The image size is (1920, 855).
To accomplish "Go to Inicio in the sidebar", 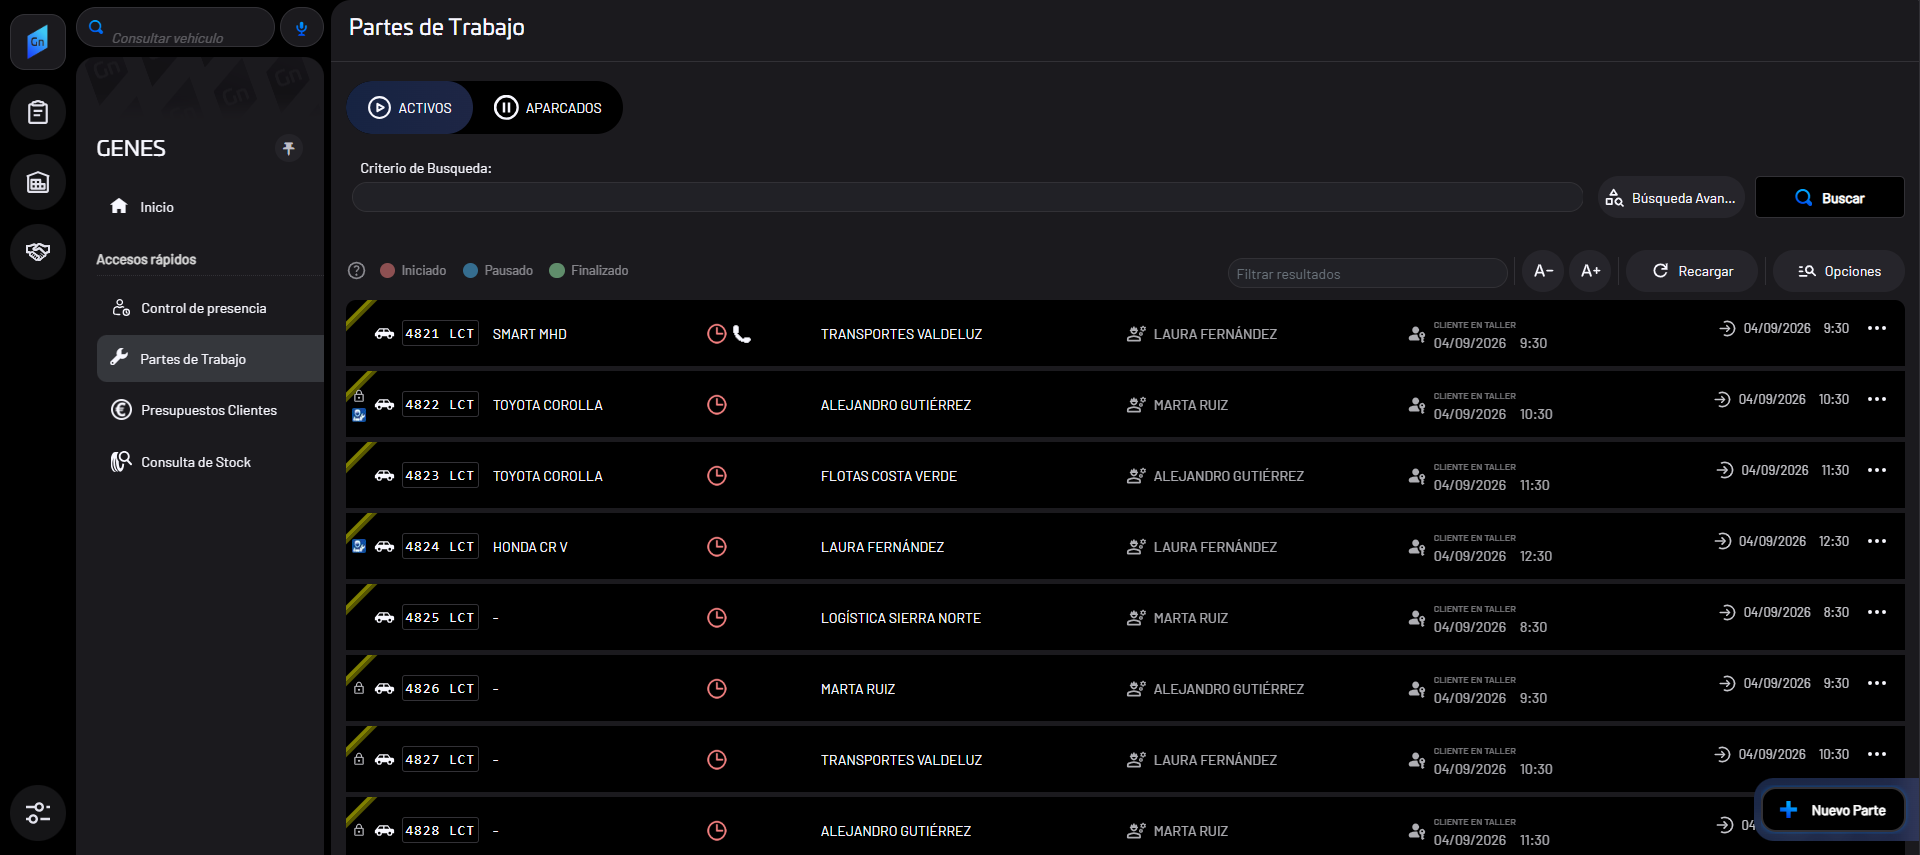I will [x=210, y=207].
